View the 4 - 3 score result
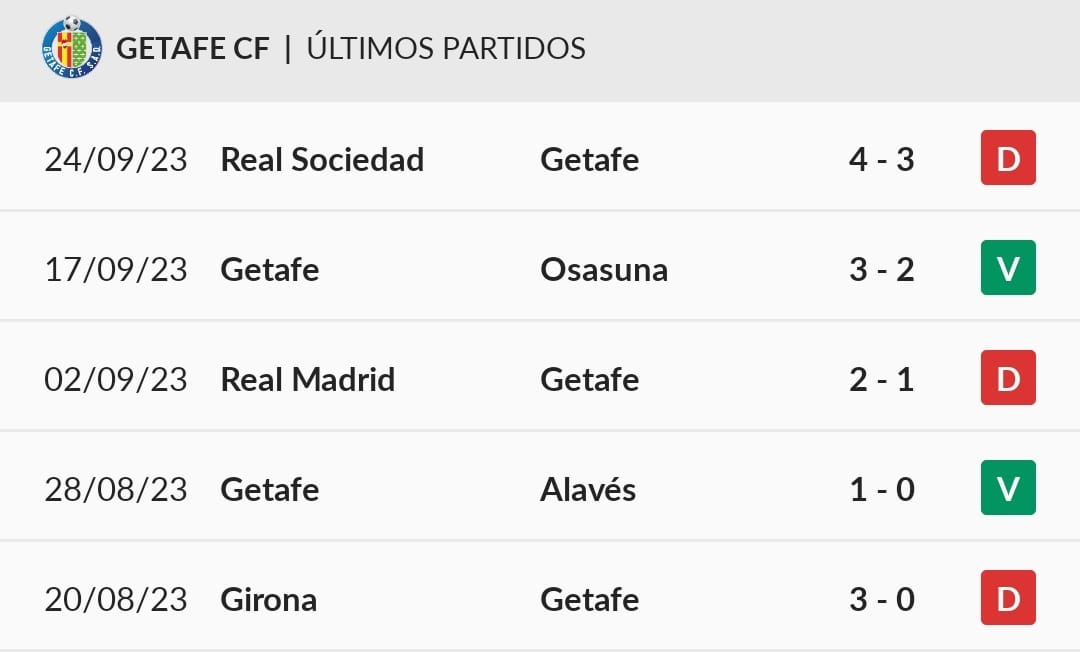This screenshot has width=1080, height=652. pos(882,159)
